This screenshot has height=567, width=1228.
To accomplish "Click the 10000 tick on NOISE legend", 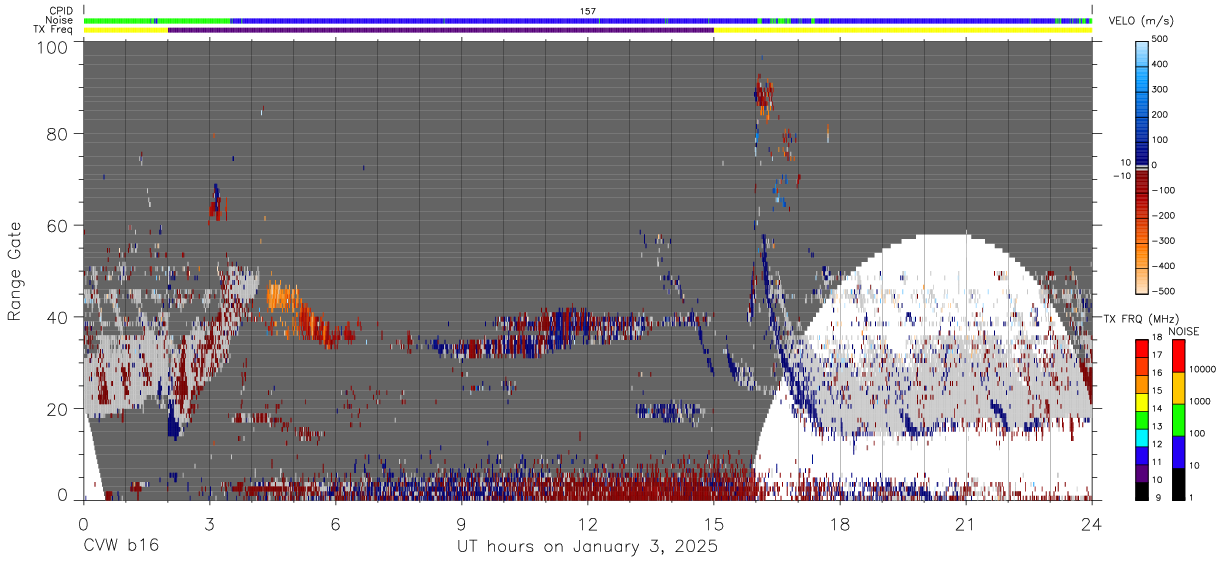I will [x=1203, y=369].
